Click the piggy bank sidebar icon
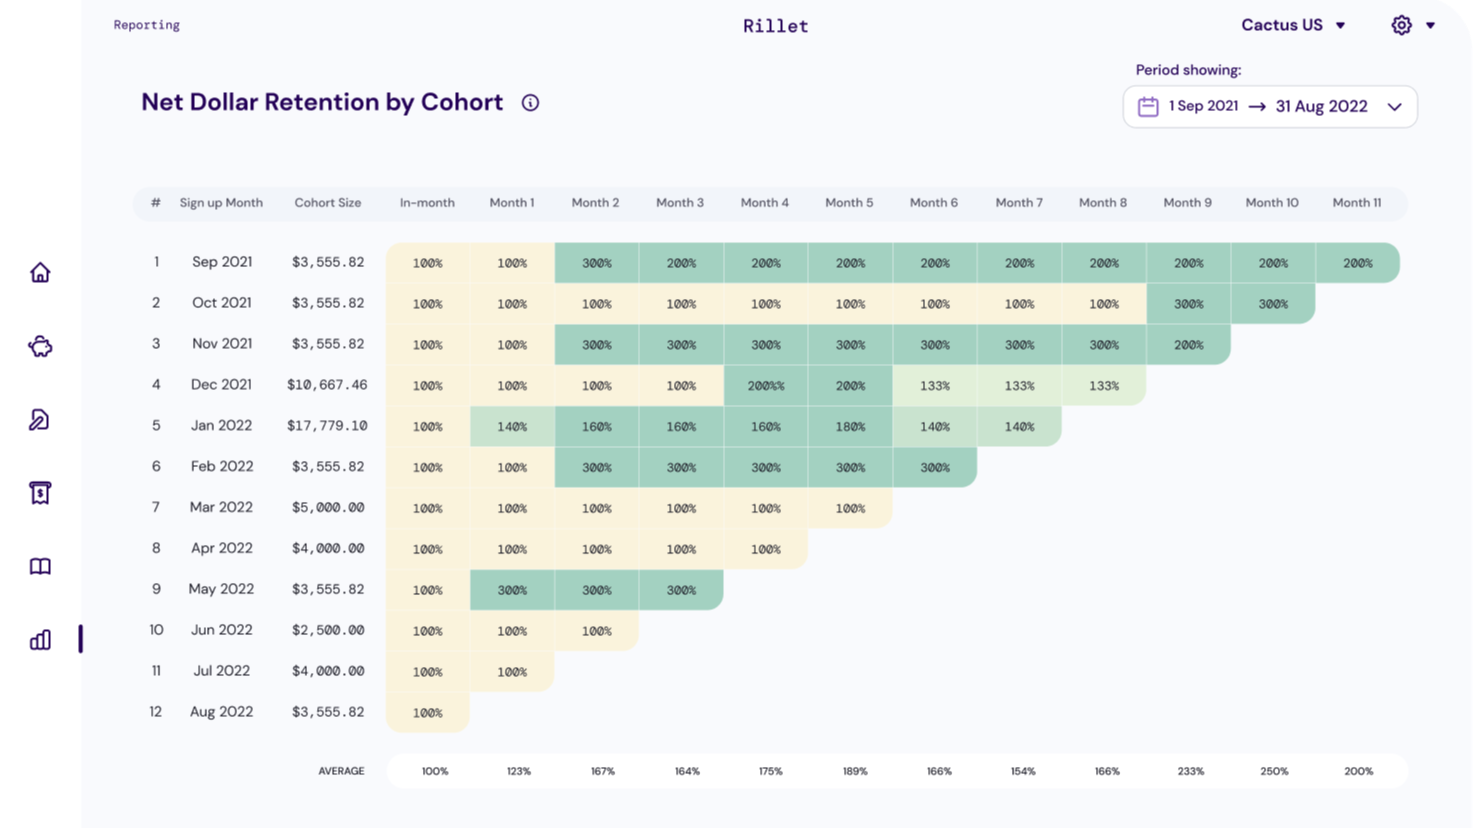 (40, 347)
